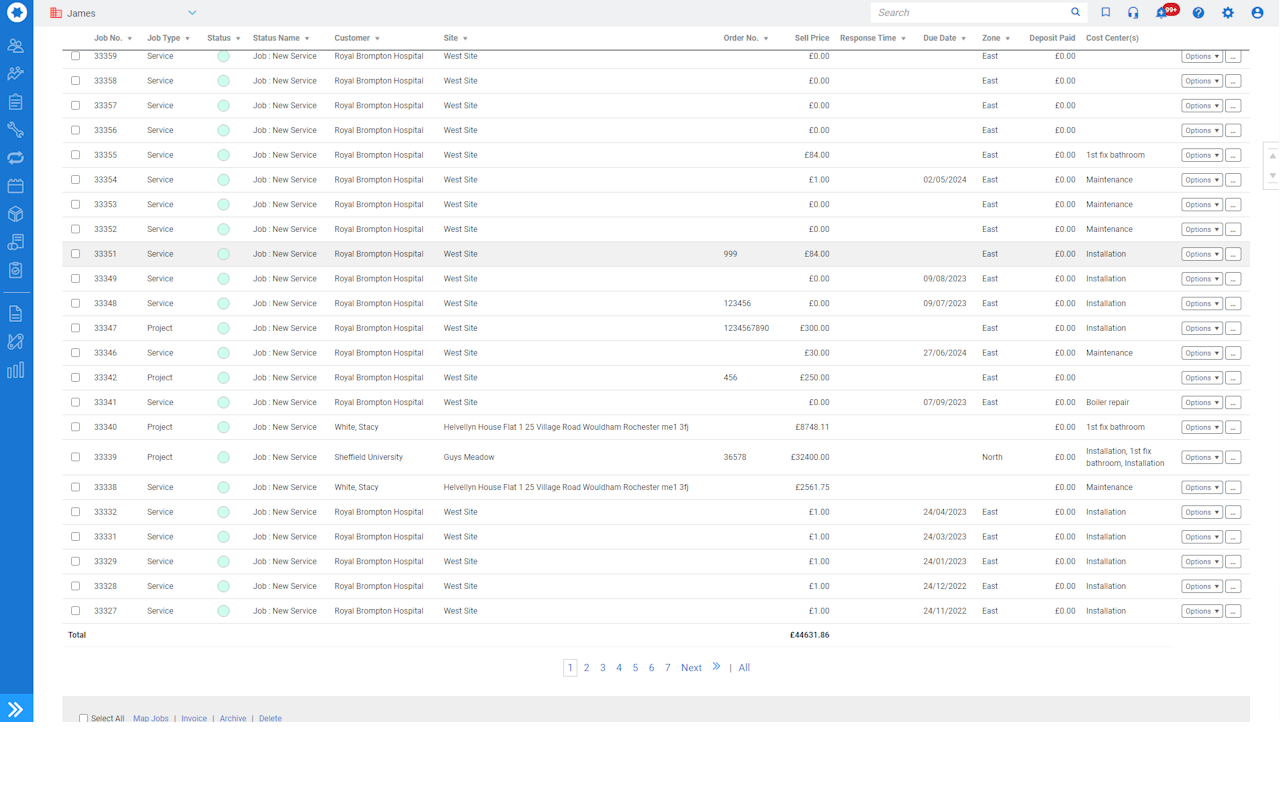Open the line-chart sidebar icon
1280x800 pixels.
pos(16,74)
